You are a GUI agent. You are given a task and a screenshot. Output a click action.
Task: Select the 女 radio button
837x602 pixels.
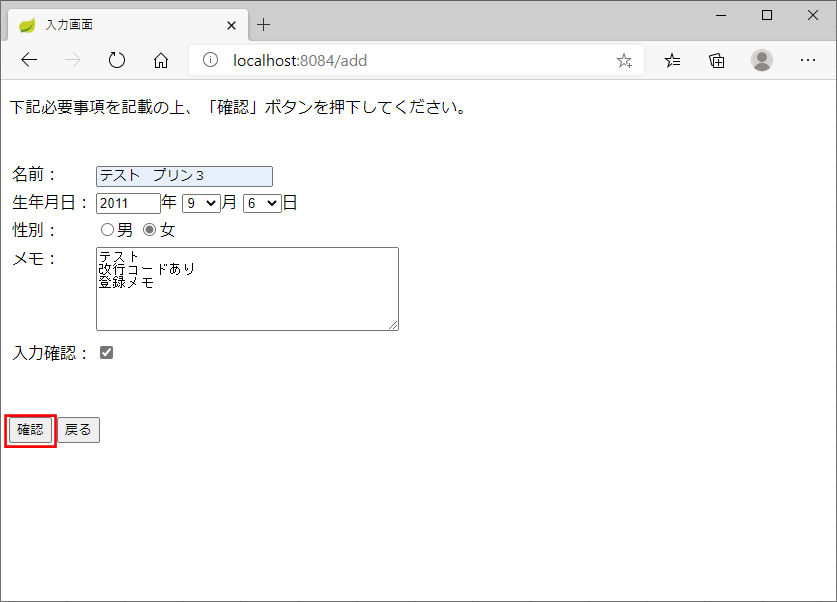pos(150,230)
